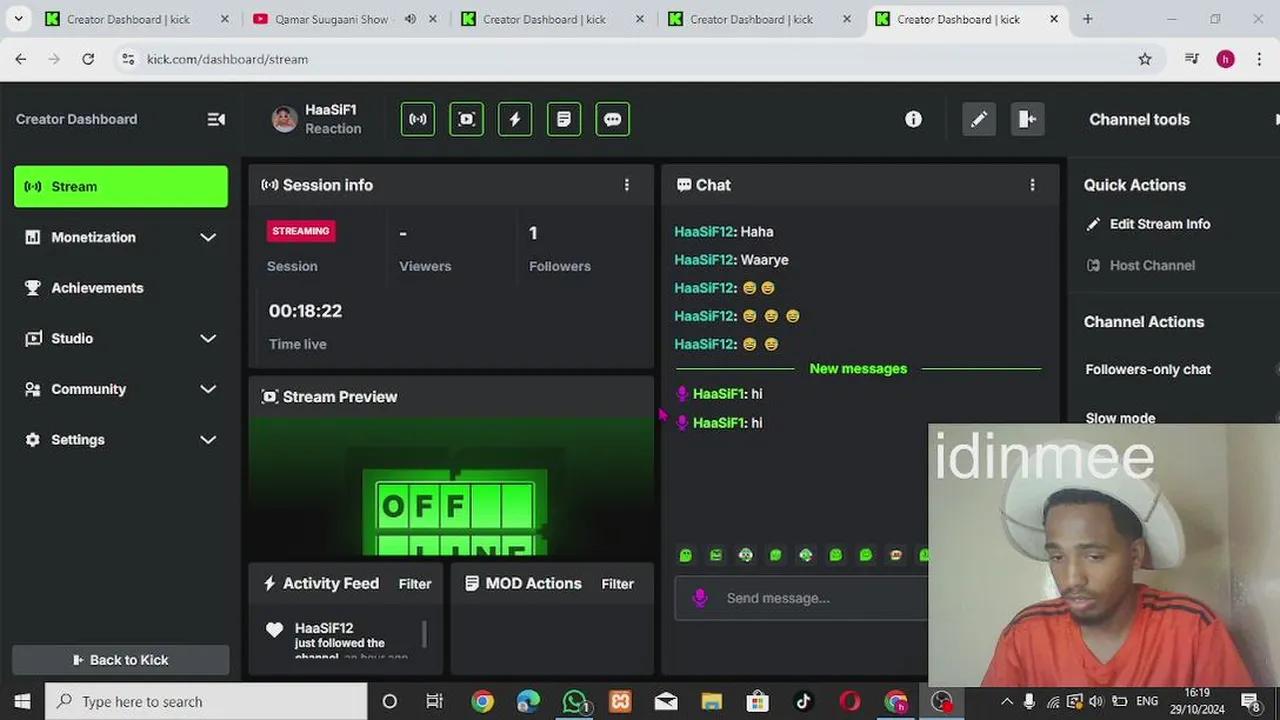Toggle the Stream Preview widget toolbar icon
This screenshot has height=720, width=1280.
point(466,119)
